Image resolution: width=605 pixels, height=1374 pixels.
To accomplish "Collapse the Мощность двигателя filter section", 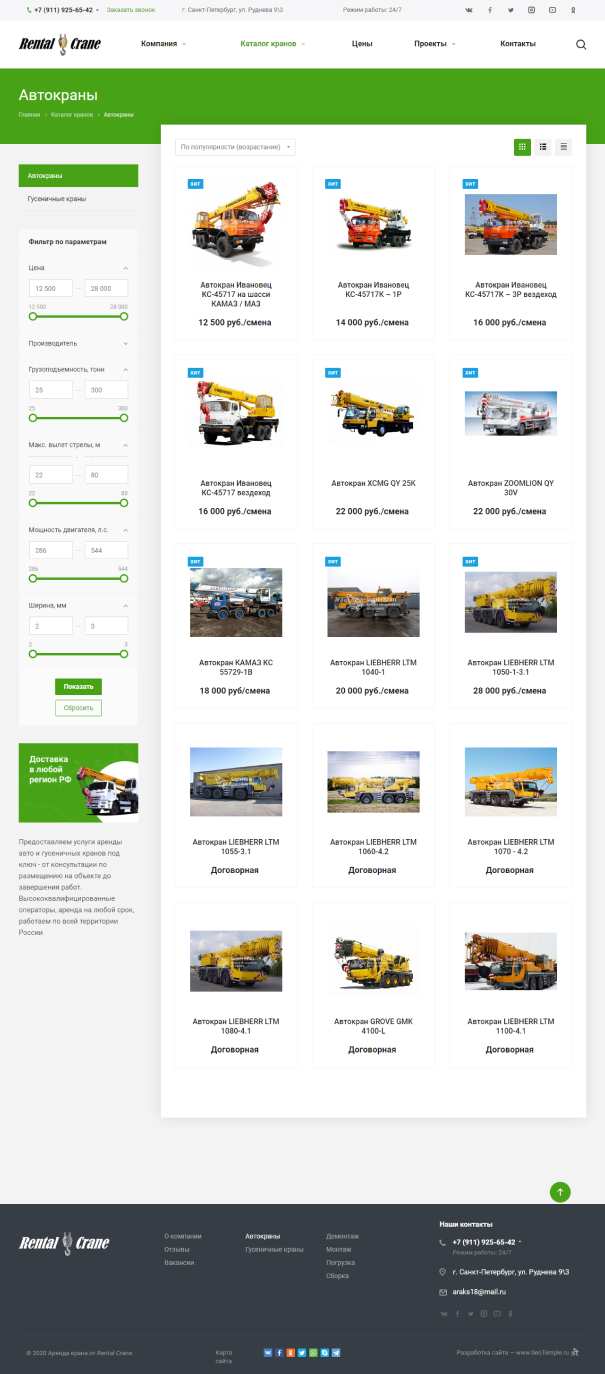I will [125, 529].
